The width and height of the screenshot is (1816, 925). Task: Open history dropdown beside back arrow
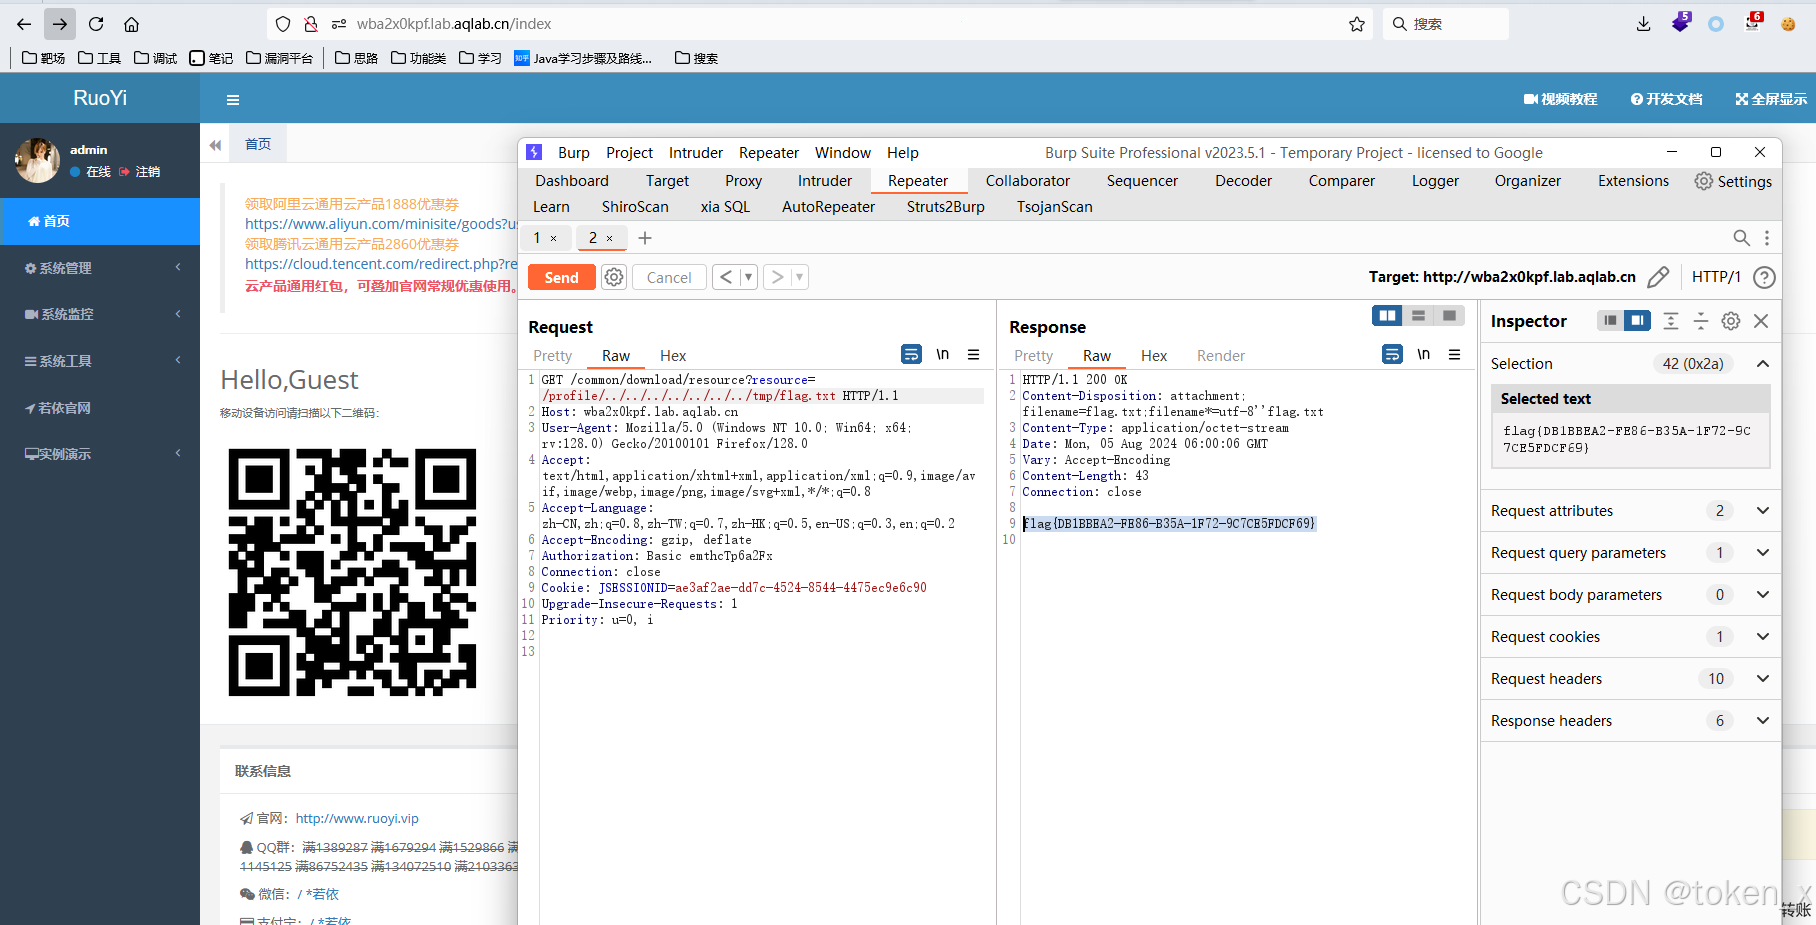[748, 277]
